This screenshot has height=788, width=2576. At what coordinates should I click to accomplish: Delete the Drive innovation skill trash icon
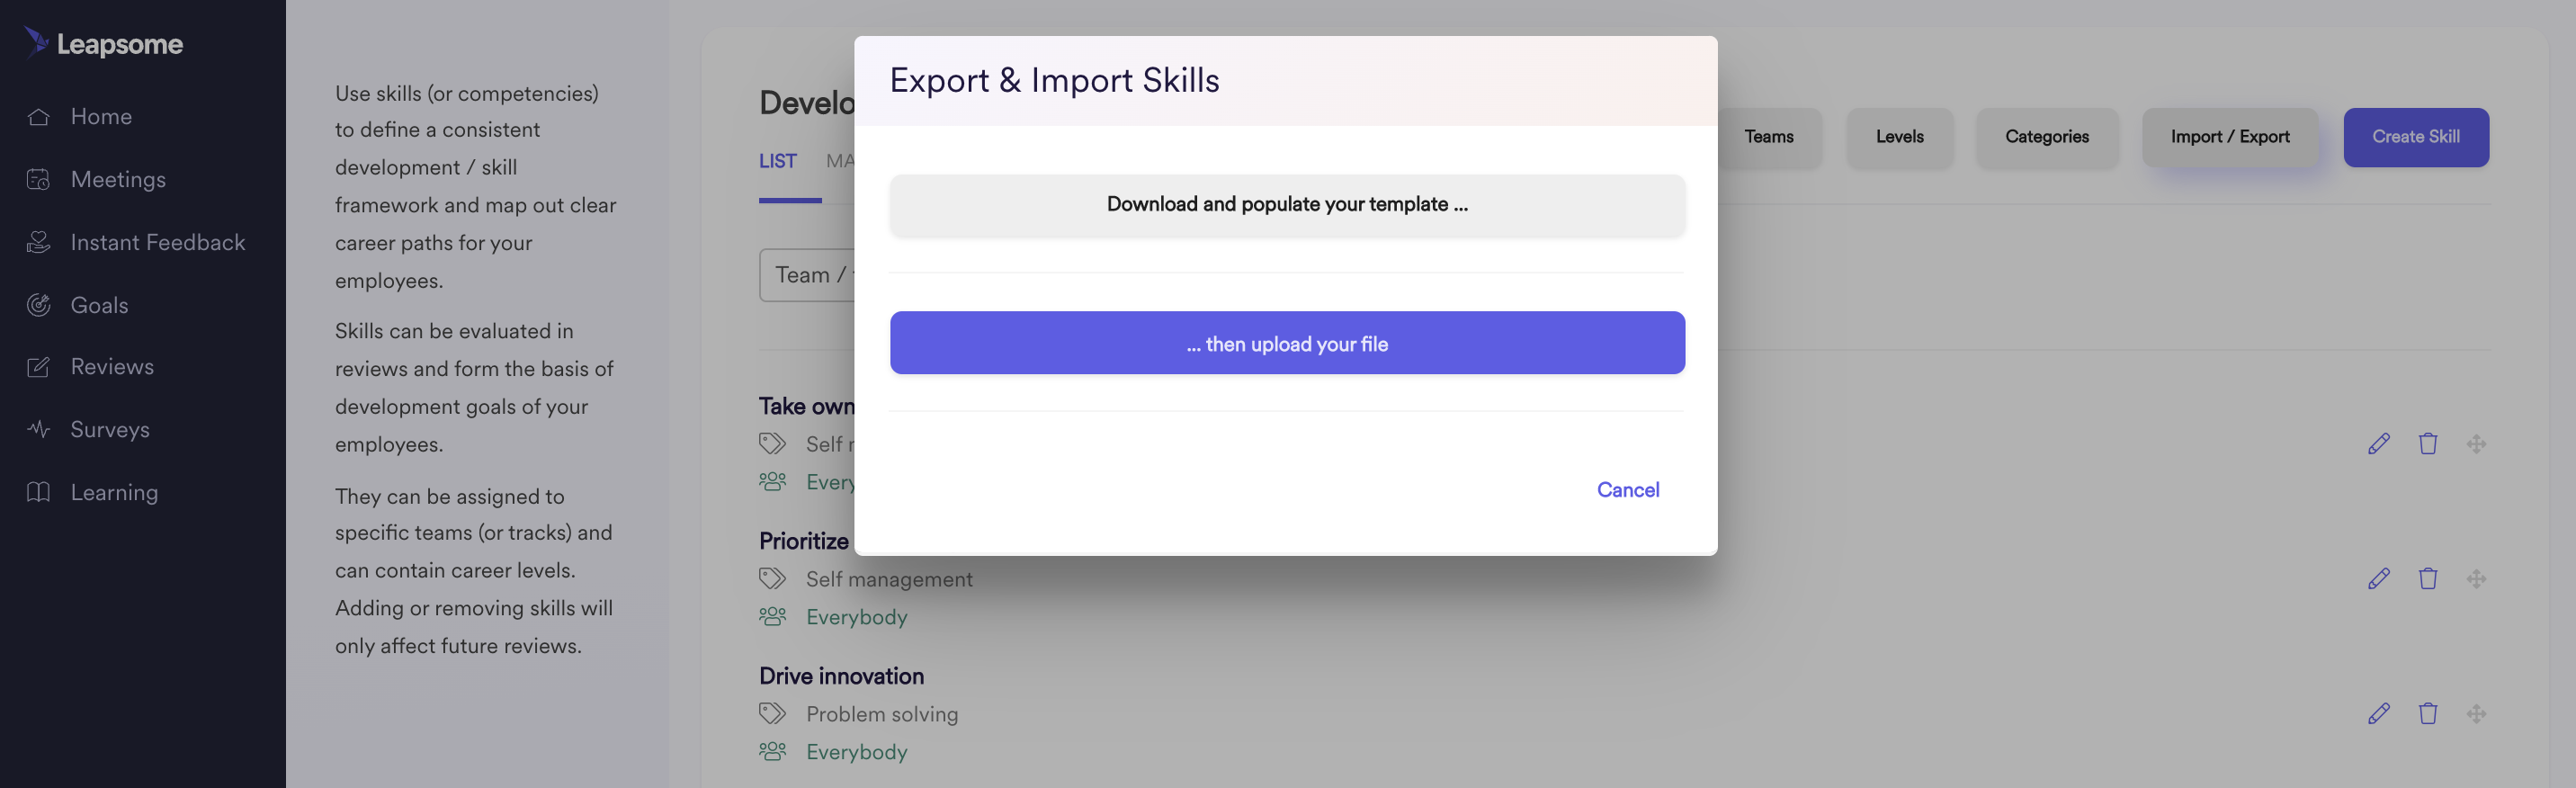coord(2427,713)
